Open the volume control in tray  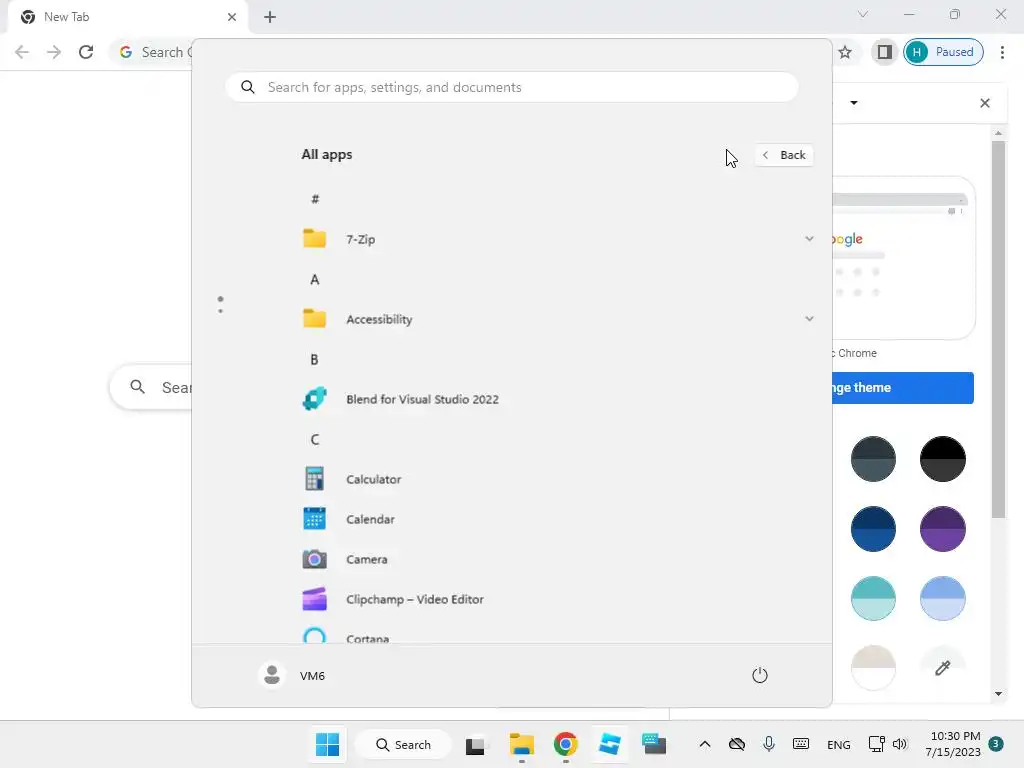pyautogui.click(x=900, y=744)
